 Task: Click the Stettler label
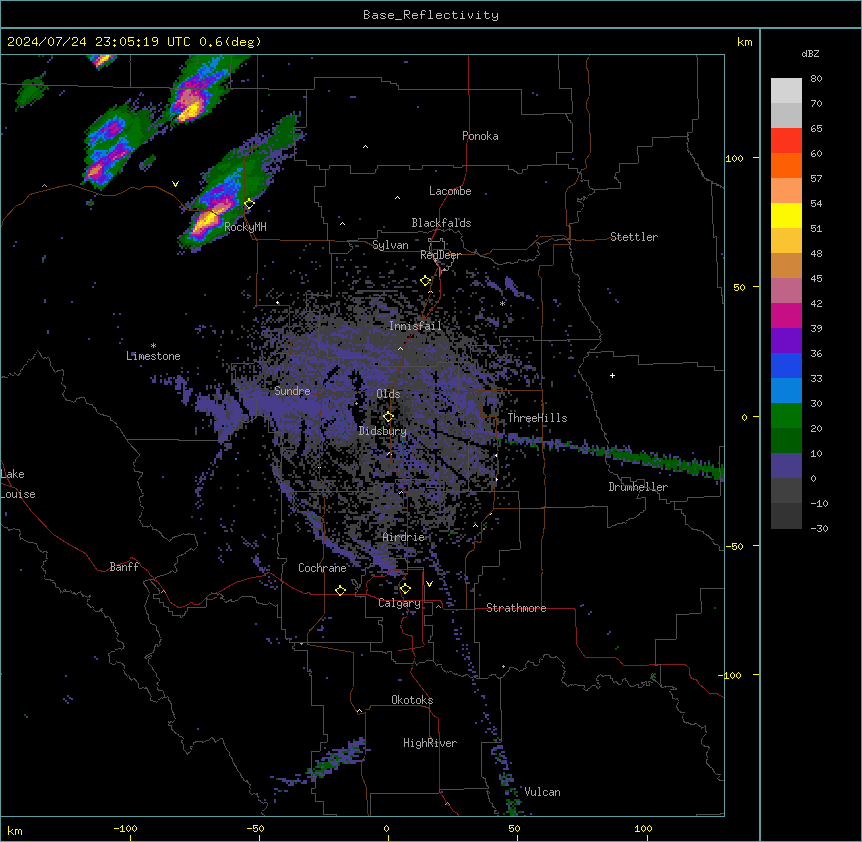point(634,237)
